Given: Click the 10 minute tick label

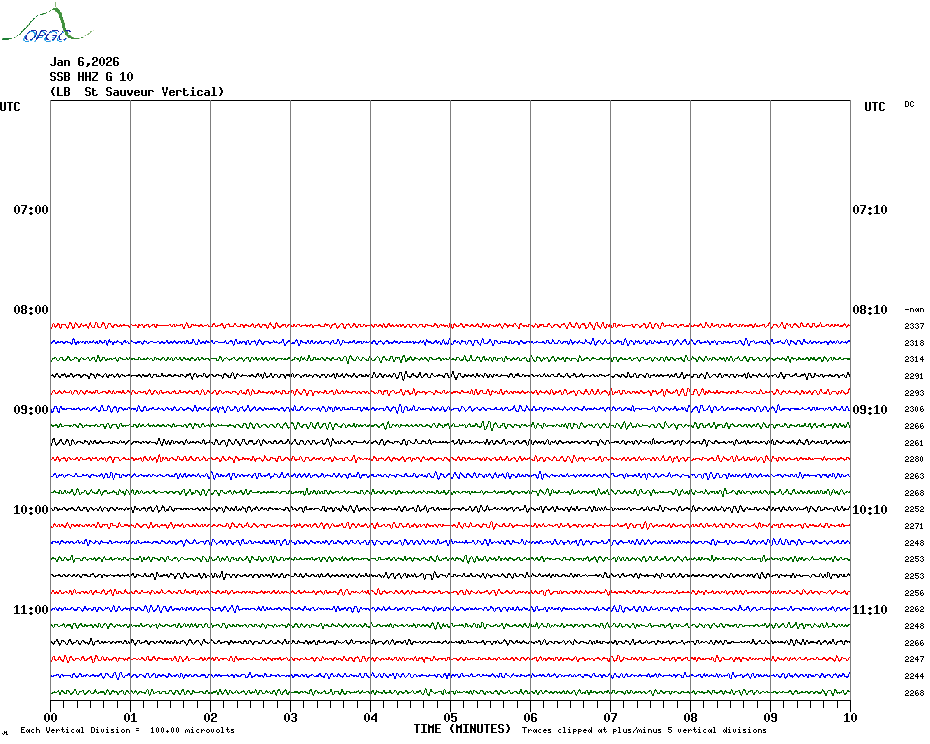Looking at the screenshot, I should pyautogui.click(x=849, y=717).
